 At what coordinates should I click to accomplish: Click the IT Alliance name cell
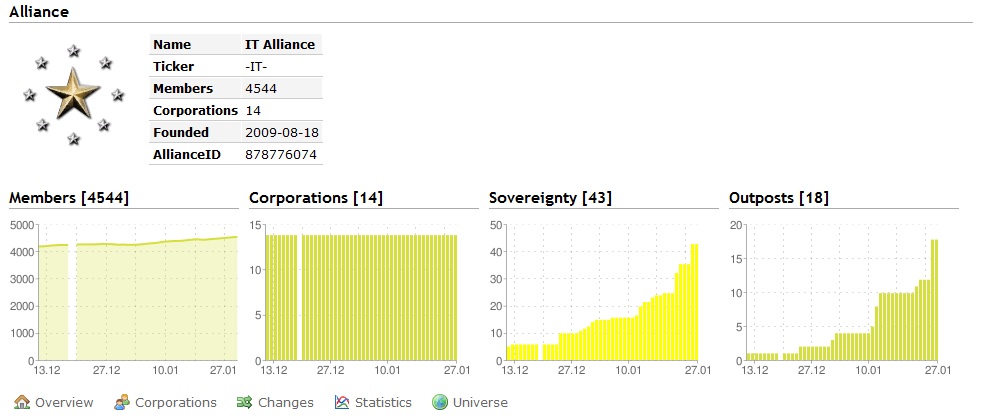point(280,45)
